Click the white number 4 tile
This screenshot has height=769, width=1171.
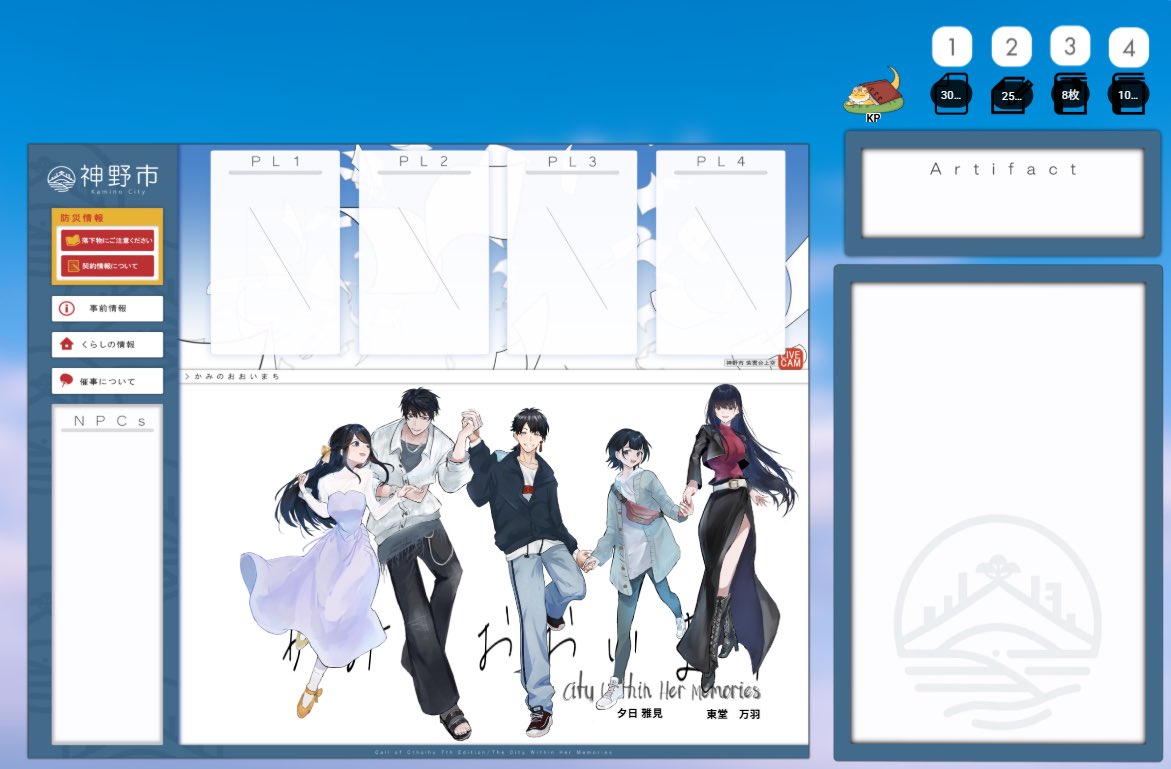pos(1128,48)
